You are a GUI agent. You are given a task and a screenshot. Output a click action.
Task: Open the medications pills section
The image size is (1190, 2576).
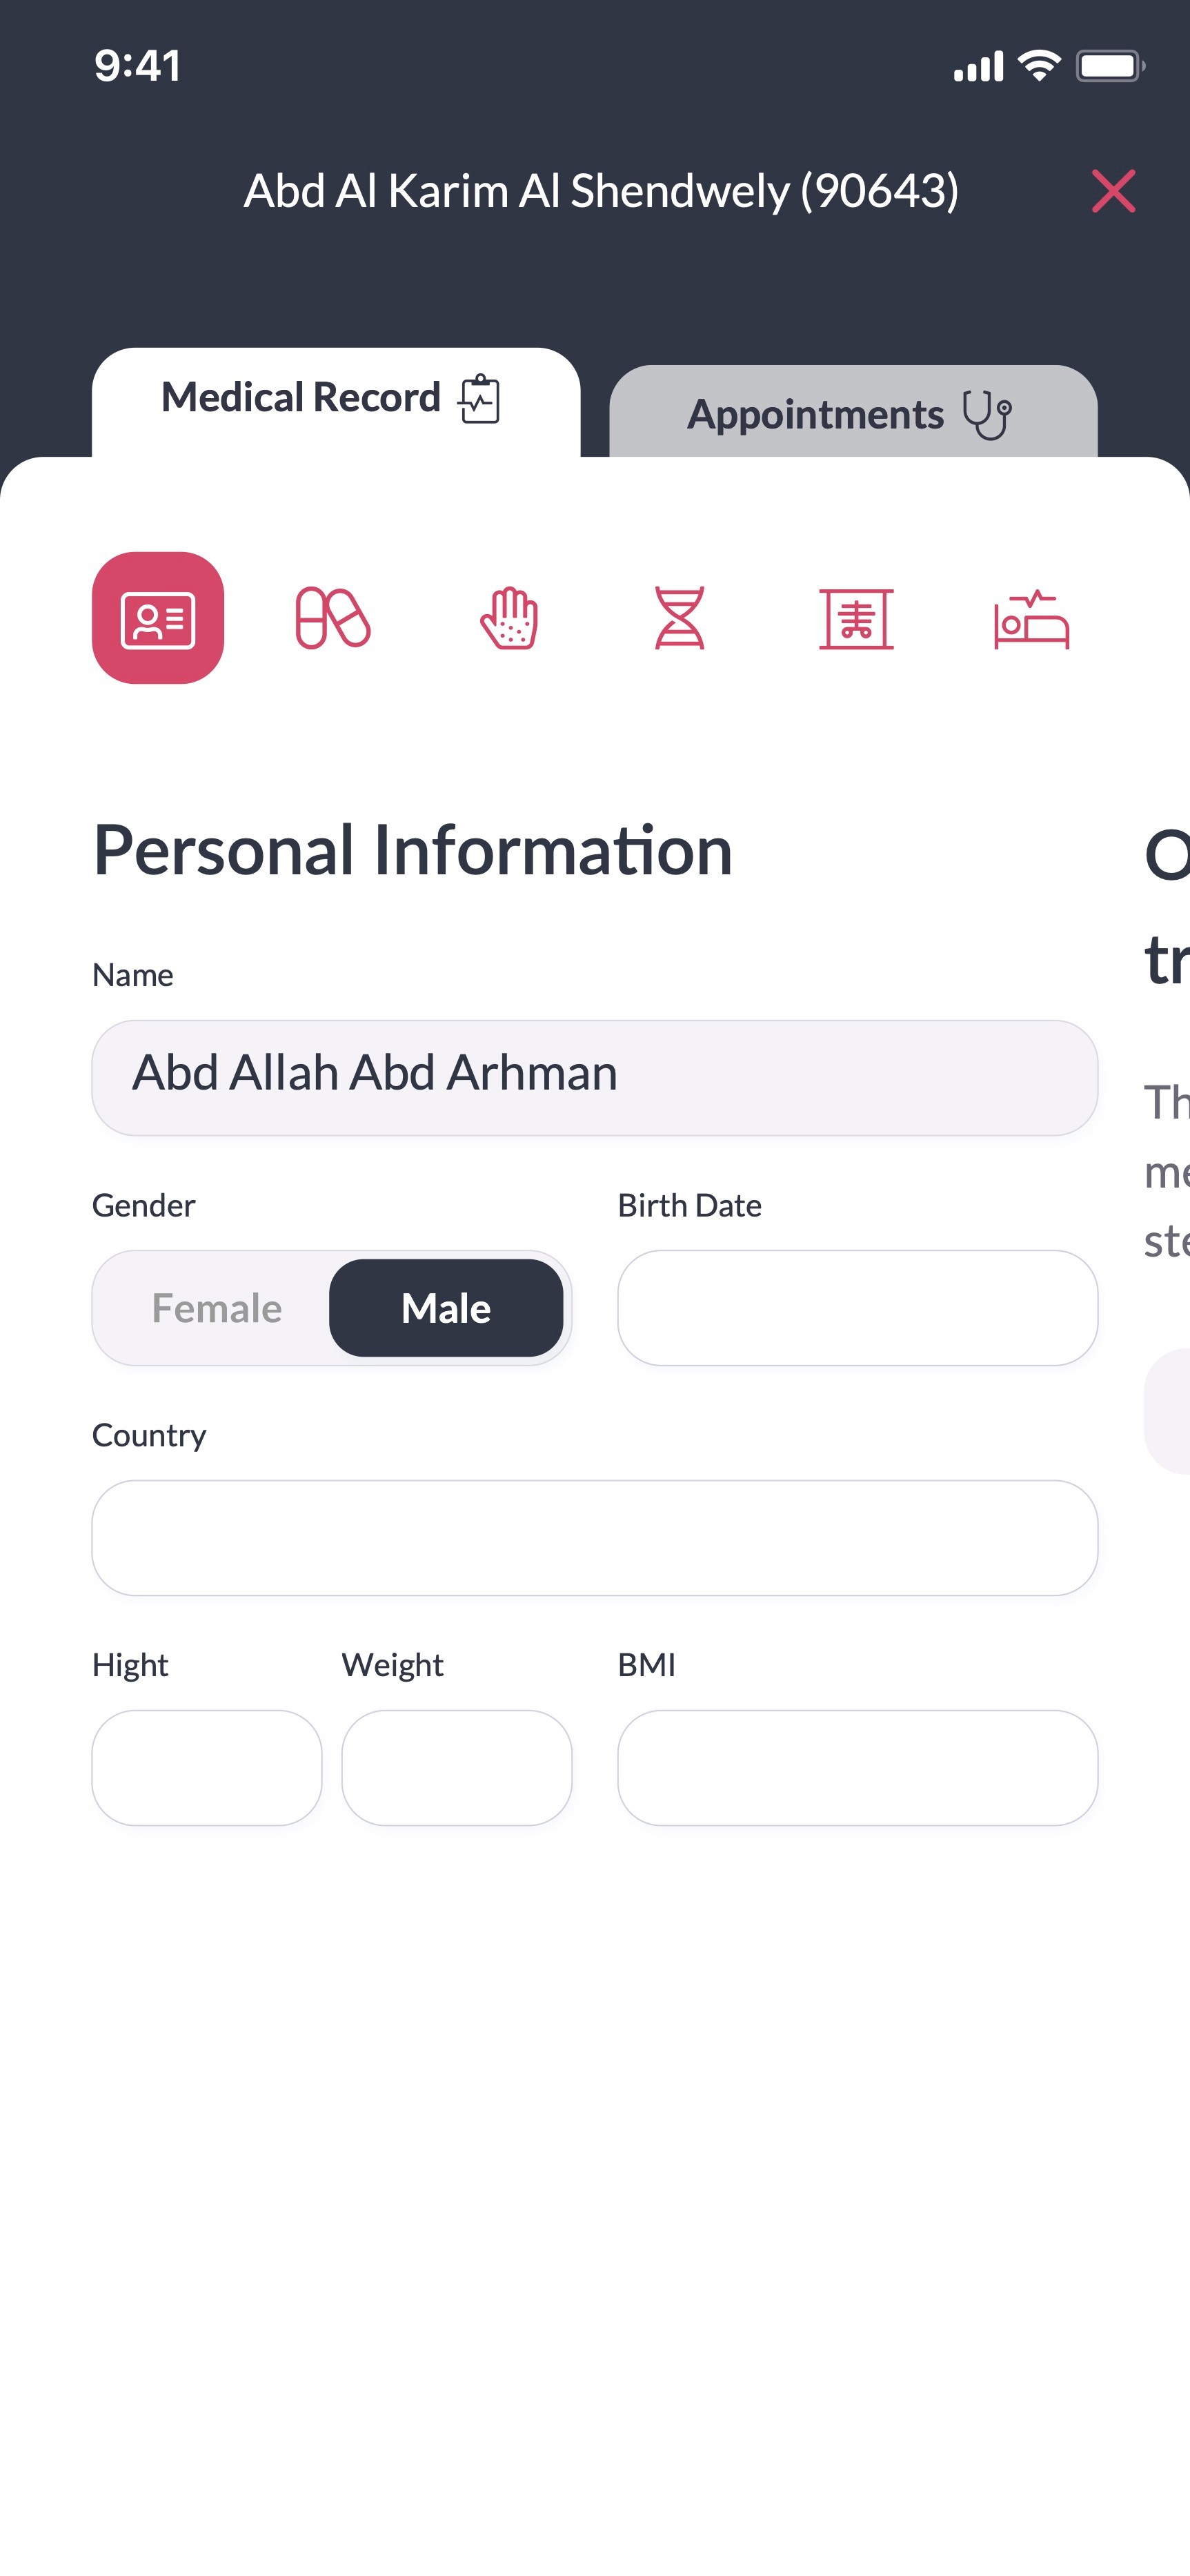point(333,618)
